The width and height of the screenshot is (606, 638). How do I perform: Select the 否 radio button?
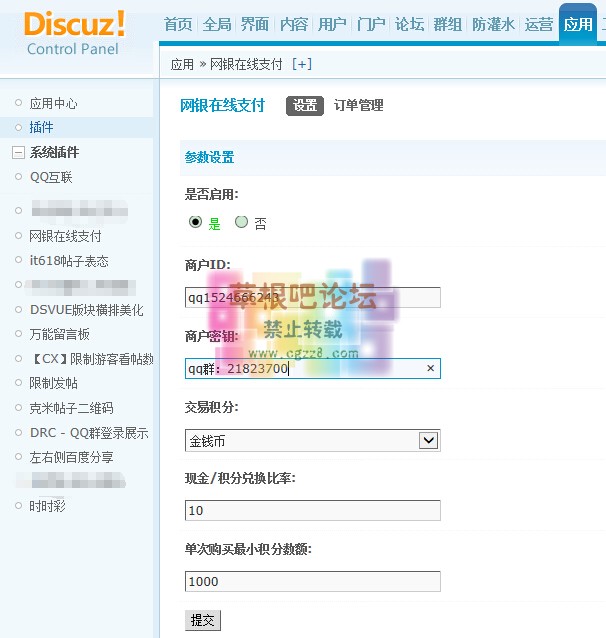pyautogui.click(x=241, y=223)
